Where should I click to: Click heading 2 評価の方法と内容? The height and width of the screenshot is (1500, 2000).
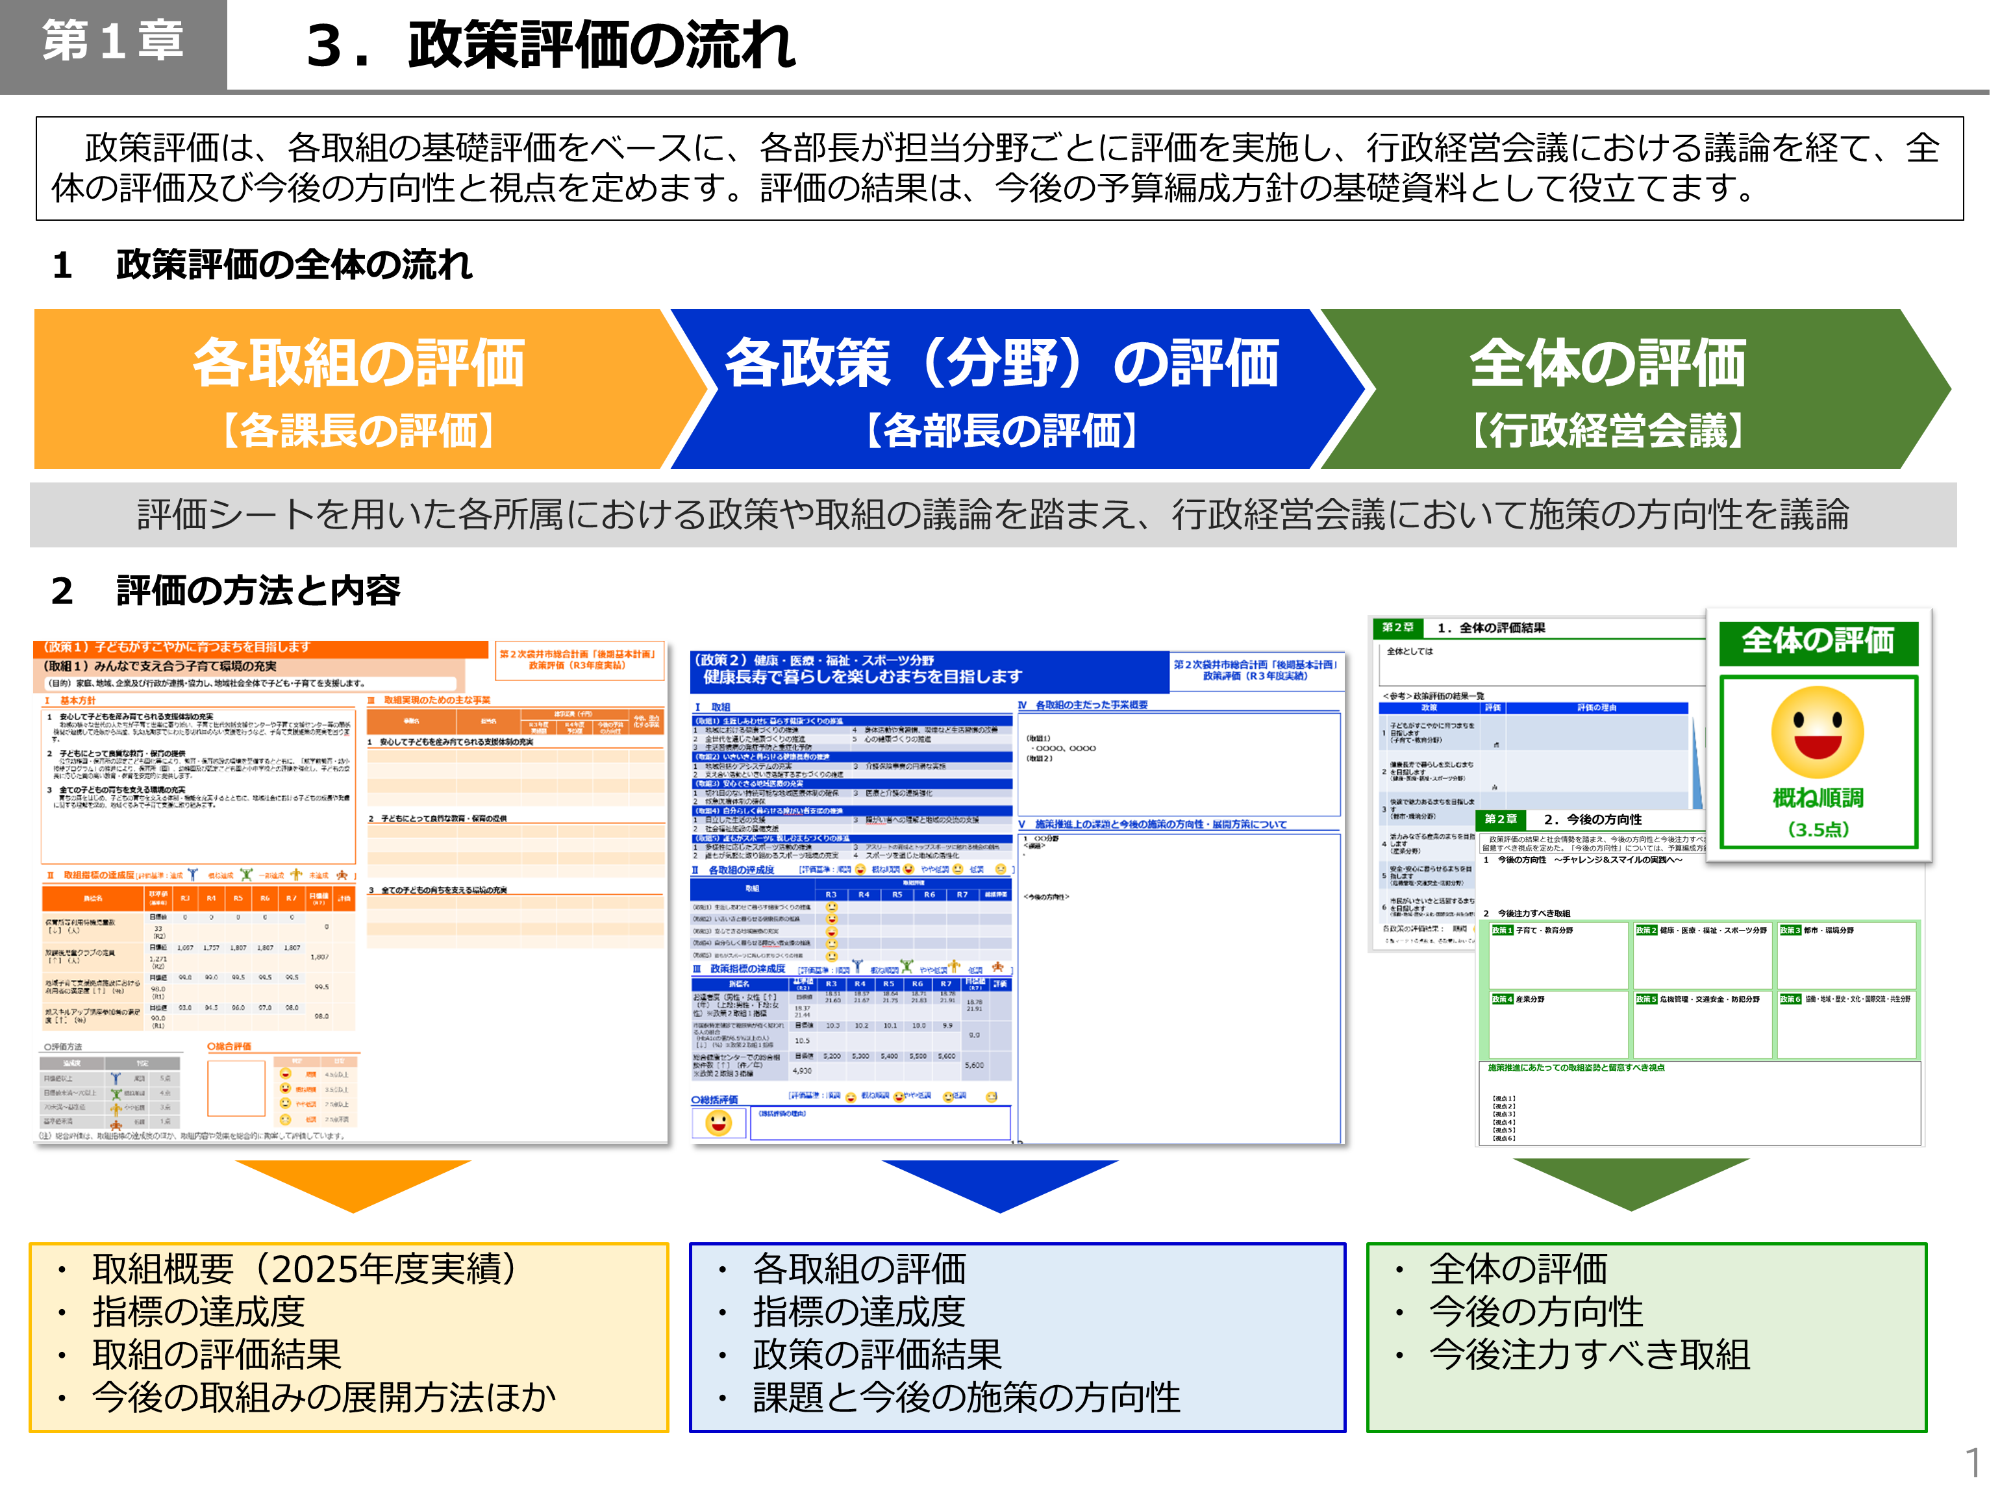(226, 591)
